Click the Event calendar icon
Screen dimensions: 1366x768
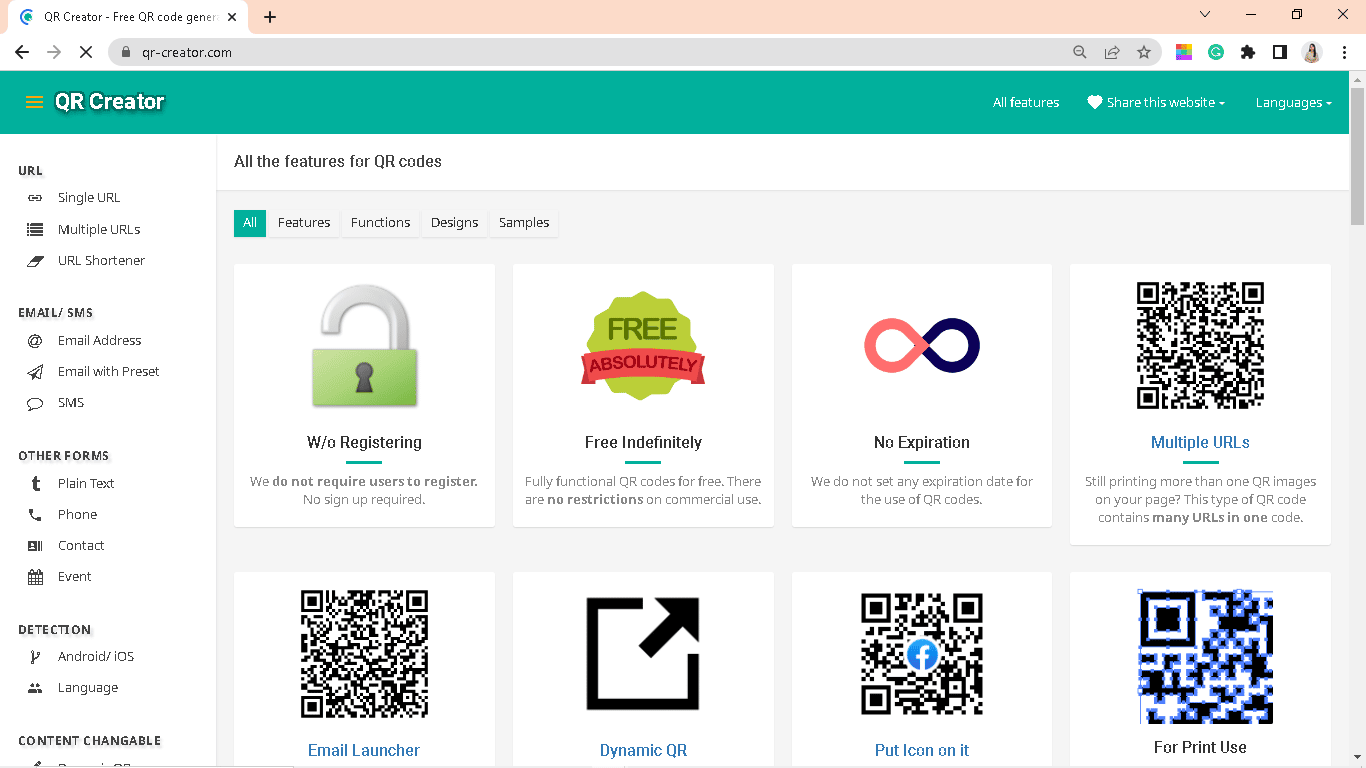(35, 577)
